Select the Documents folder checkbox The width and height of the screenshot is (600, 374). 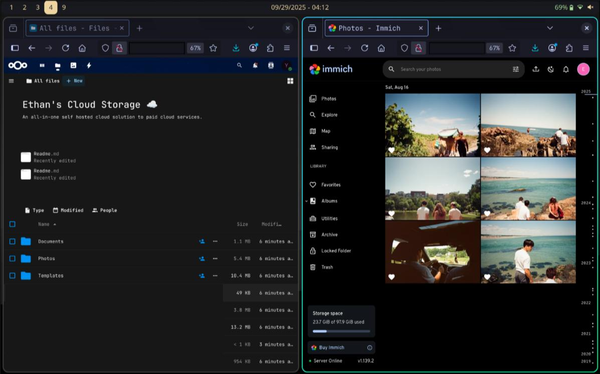point(12,242)
